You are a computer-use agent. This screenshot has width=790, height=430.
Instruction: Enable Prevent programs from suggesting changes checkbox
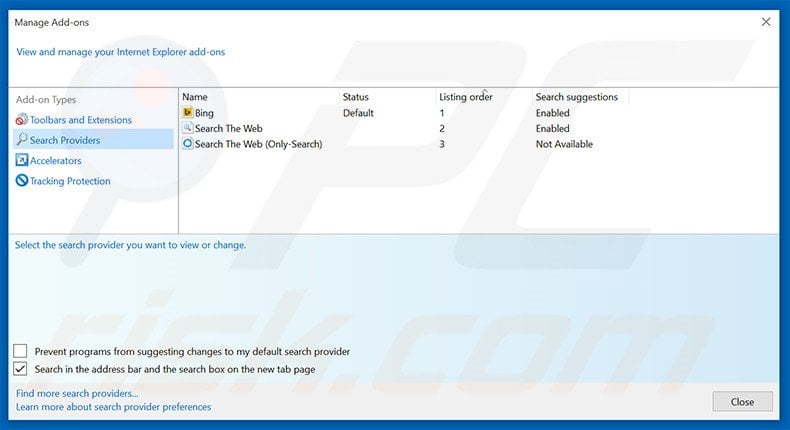tap(20, 351)
